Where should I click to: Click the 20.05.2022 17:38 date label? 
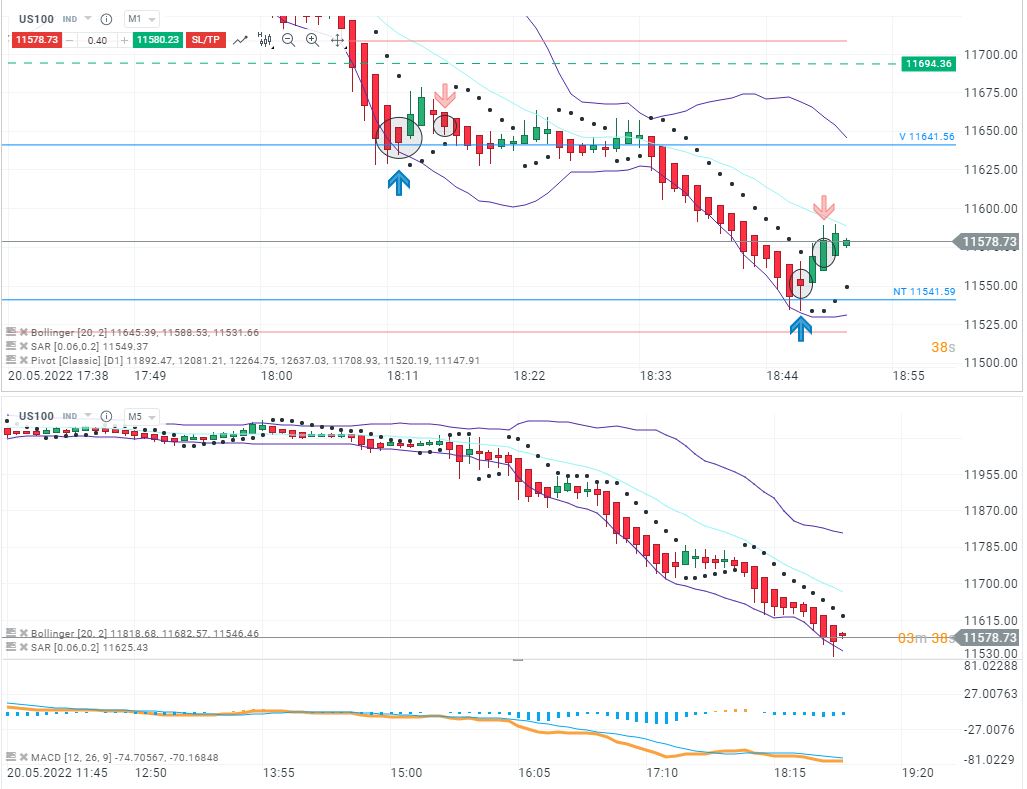(x=58, y=376)
